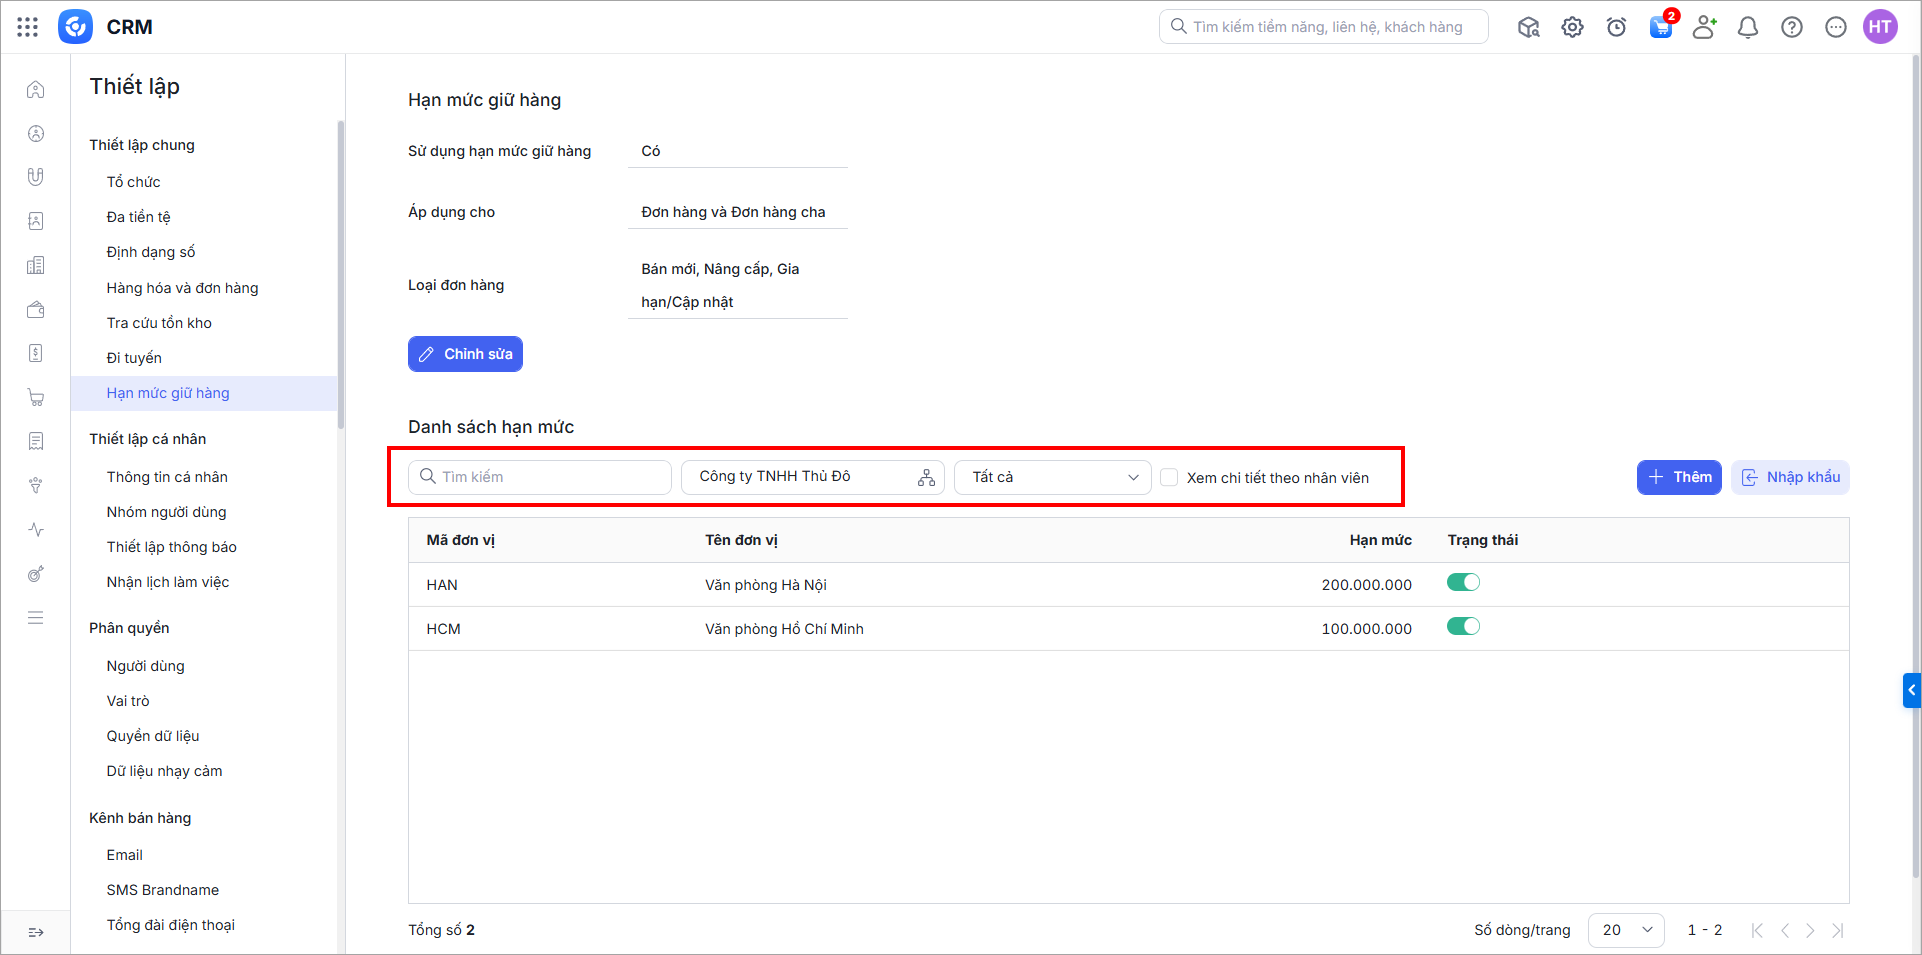Click the HT user avatar
Viewport: 1922px width, 955px height.
point(1880,27)
